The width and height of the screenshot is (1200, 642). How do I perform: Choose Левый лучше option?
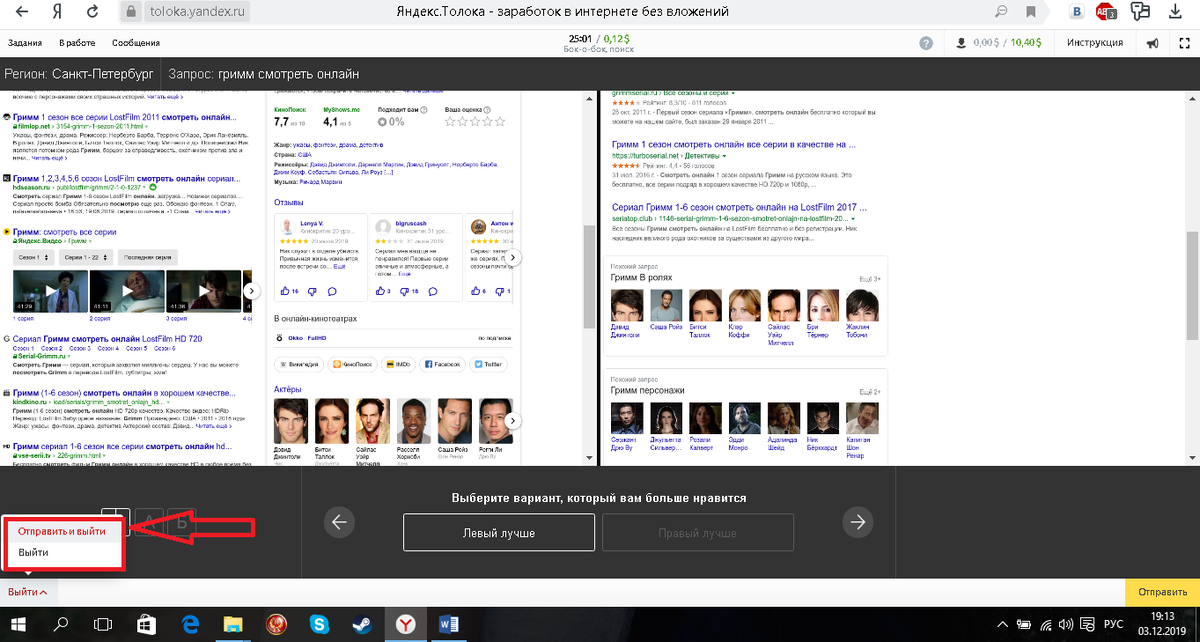coord(499,533)
